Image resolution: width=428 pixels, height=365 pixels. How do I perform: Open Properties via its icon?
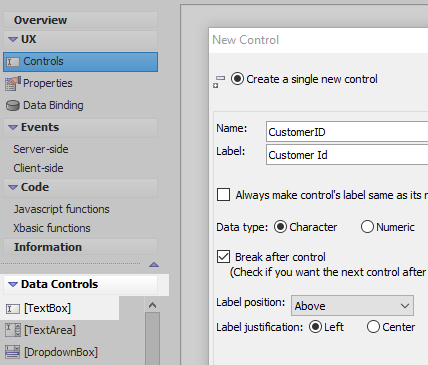[13, 84]
